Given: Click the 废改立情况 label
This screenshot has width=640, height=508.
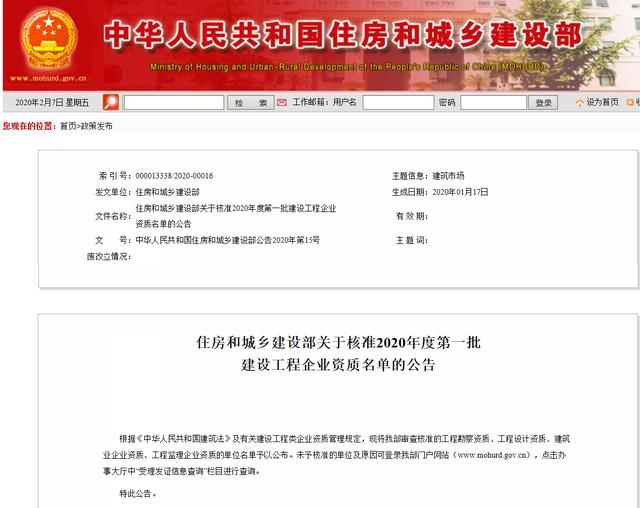Looking at the screenshot, I should click(x=109, y=256).
